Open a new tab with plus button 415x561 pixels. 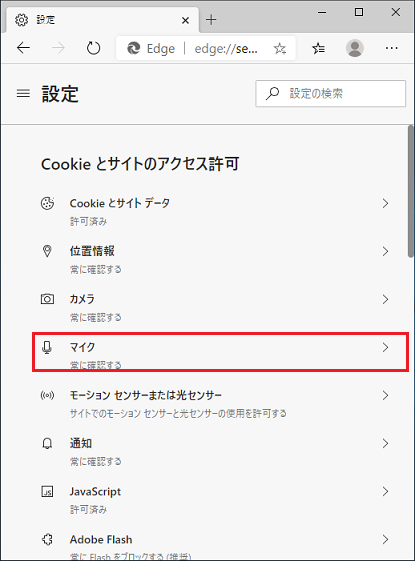211,20
